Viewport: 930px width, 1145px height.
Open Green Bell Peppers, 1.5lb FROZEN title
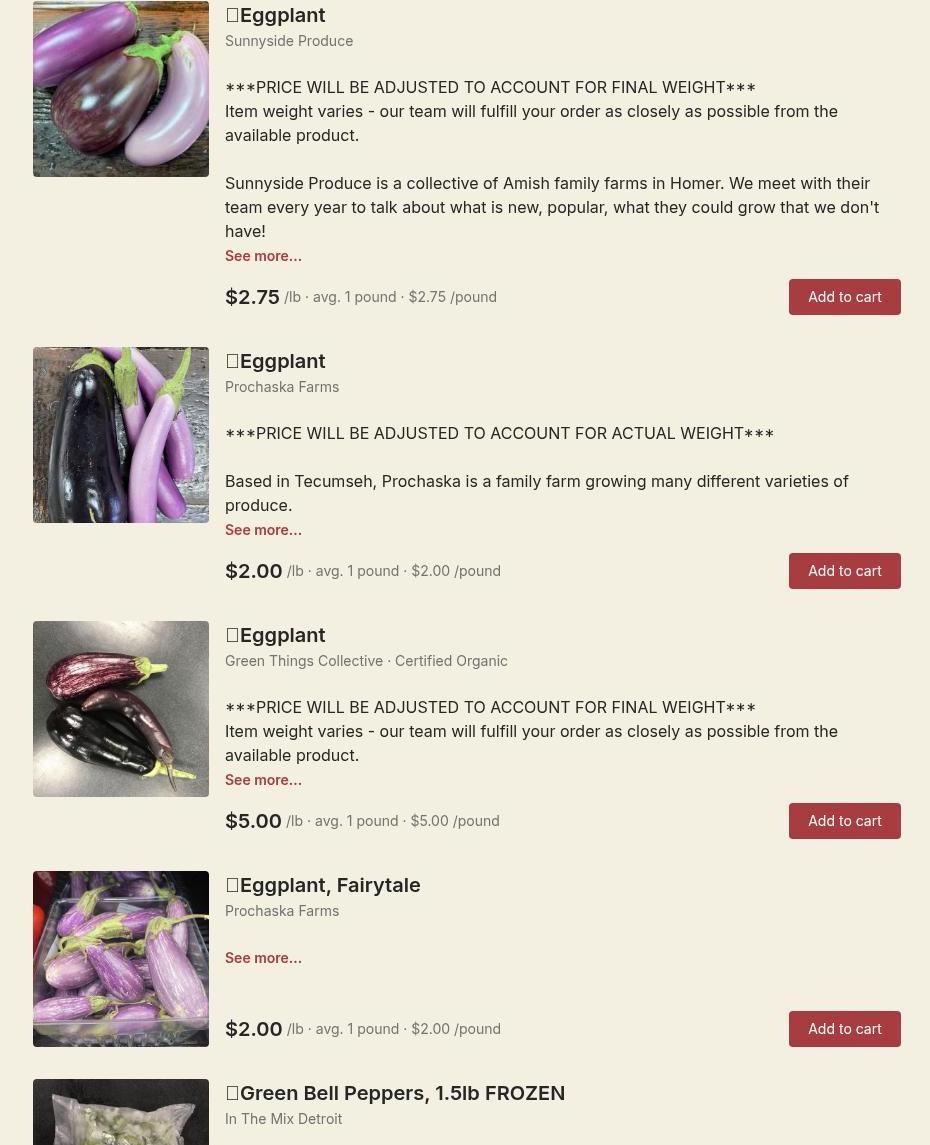[395, 1093]
